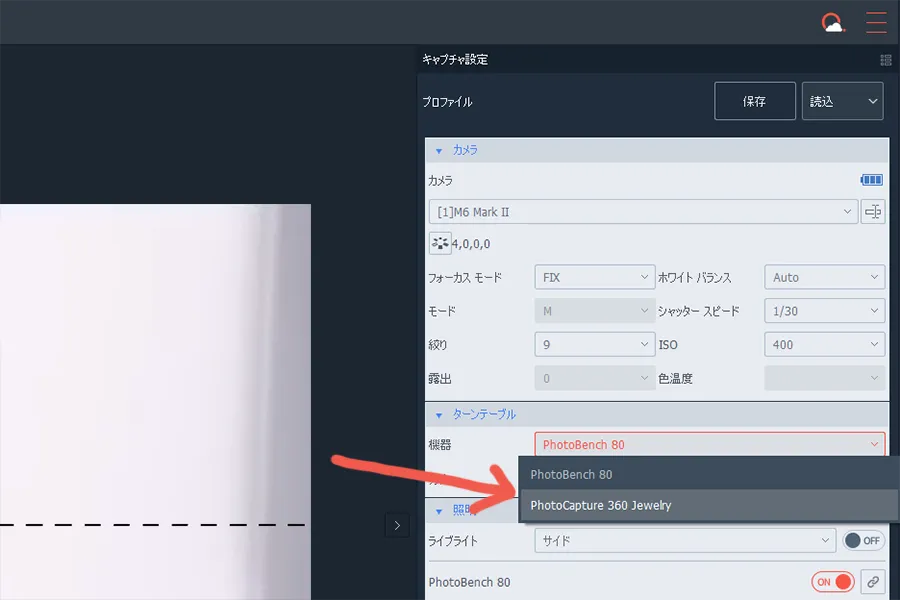Image resolution: width=900 pixels, height=600 pixels.
Task: Choose PhotoBench 80 in the dropdown list
Action: point(572,474)
